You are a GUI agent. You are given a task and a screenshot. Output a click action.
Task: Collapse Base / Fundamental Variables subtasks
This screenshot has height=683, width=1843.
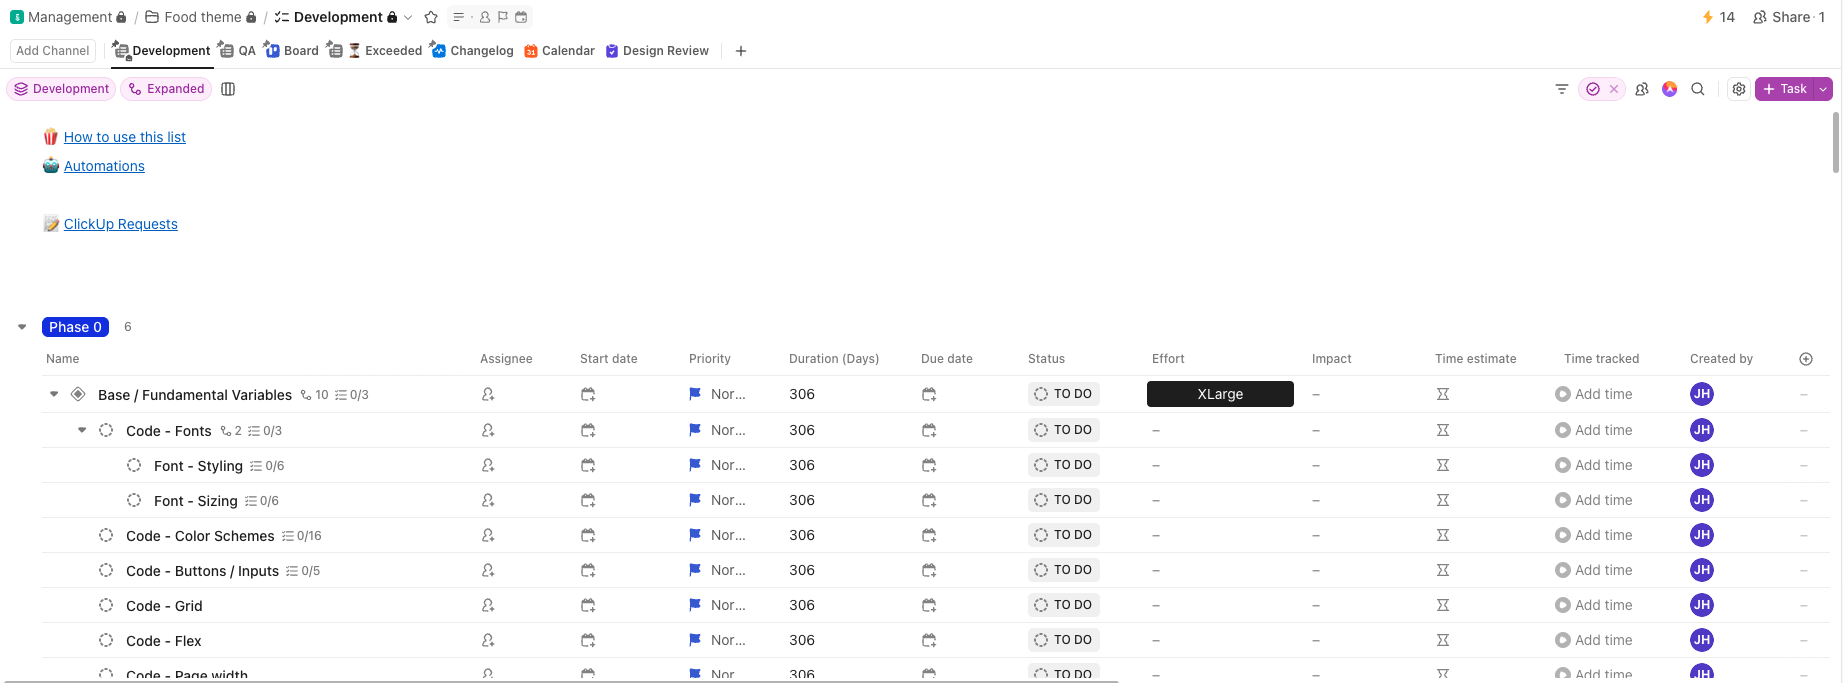click(x=54, y=394)
